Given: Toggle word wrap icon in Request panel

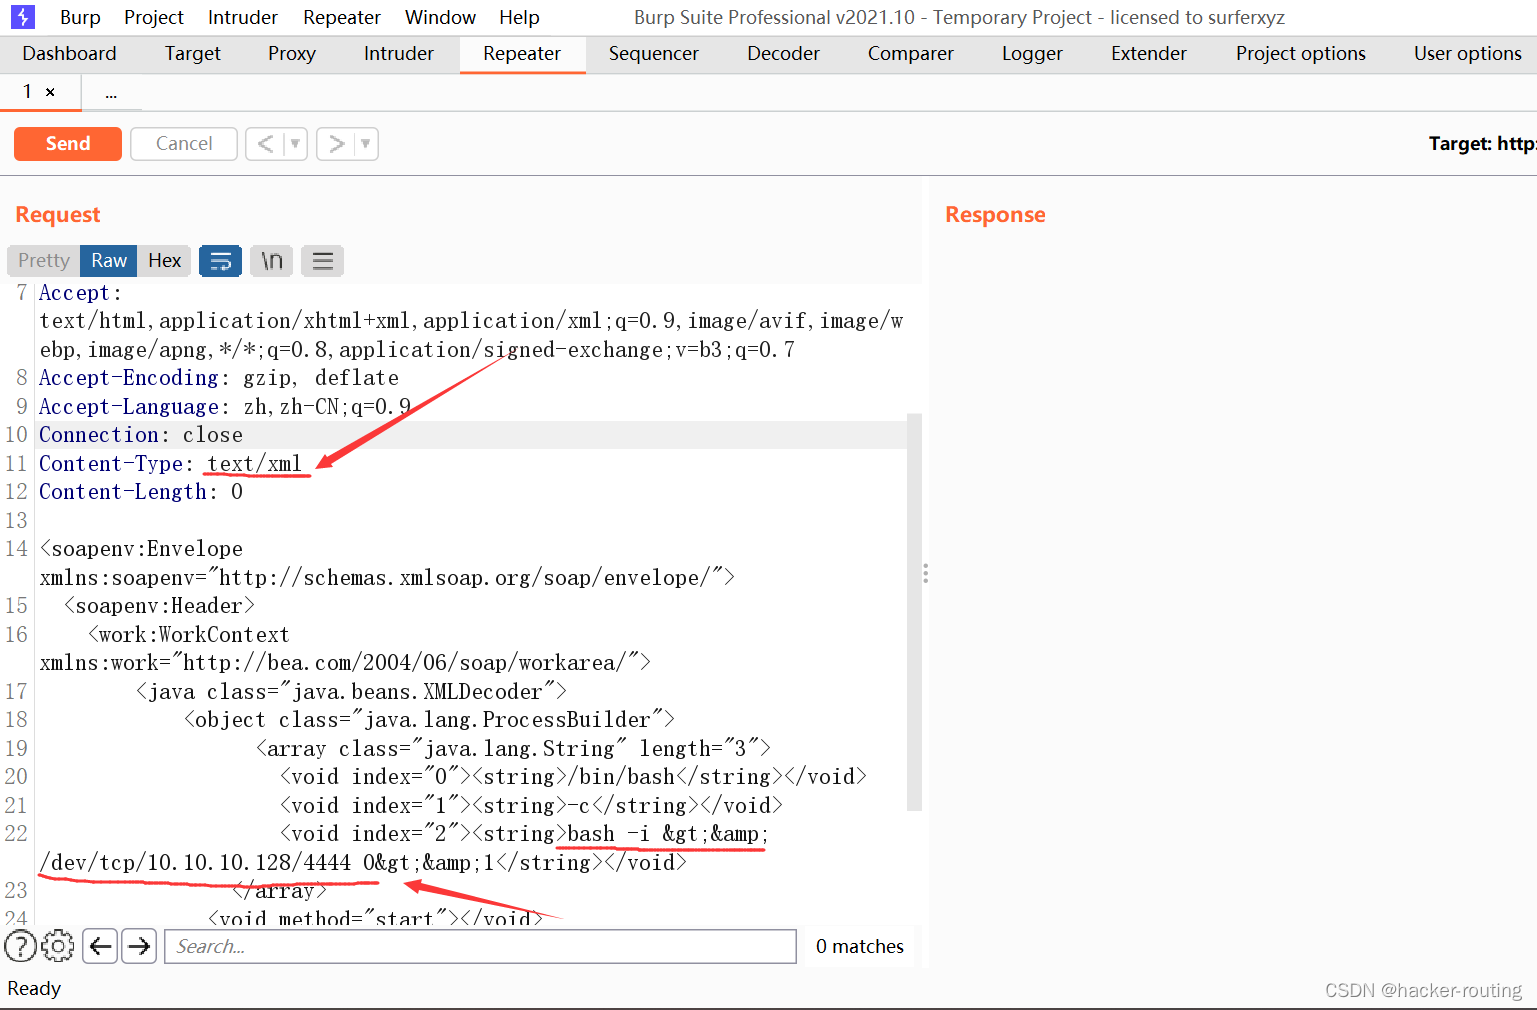Looking at the screenshot, I should click(x=220, y=261).
